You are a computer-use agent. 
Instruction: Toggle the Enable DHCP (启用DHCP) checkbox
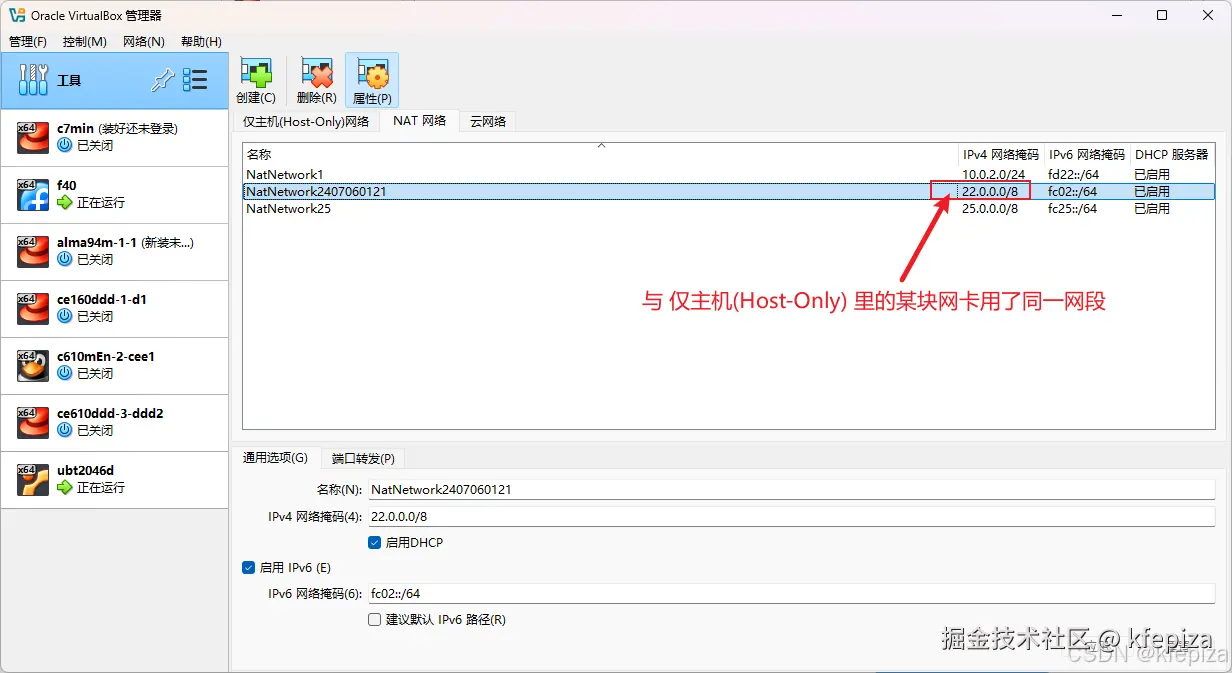point(375,543)
